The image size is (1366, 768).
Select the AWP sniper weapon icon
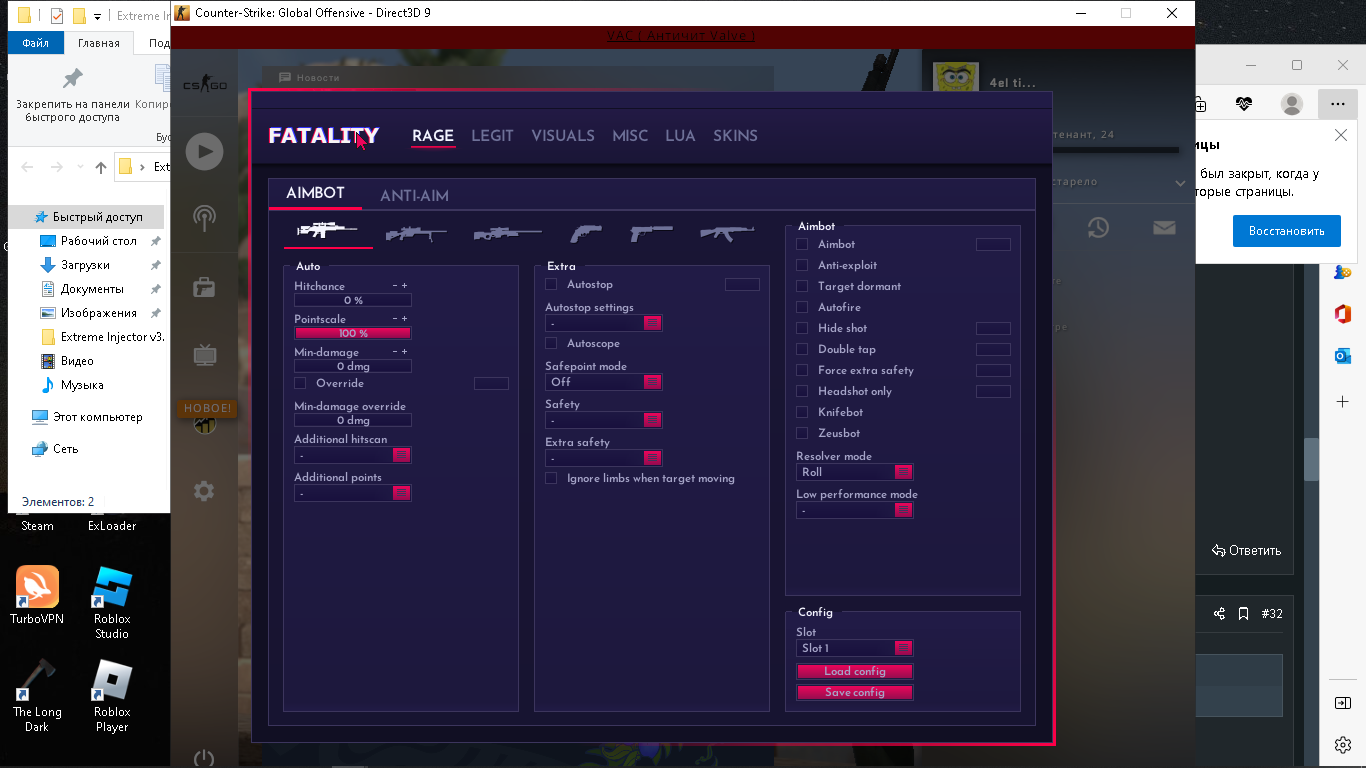click(508, 233)
